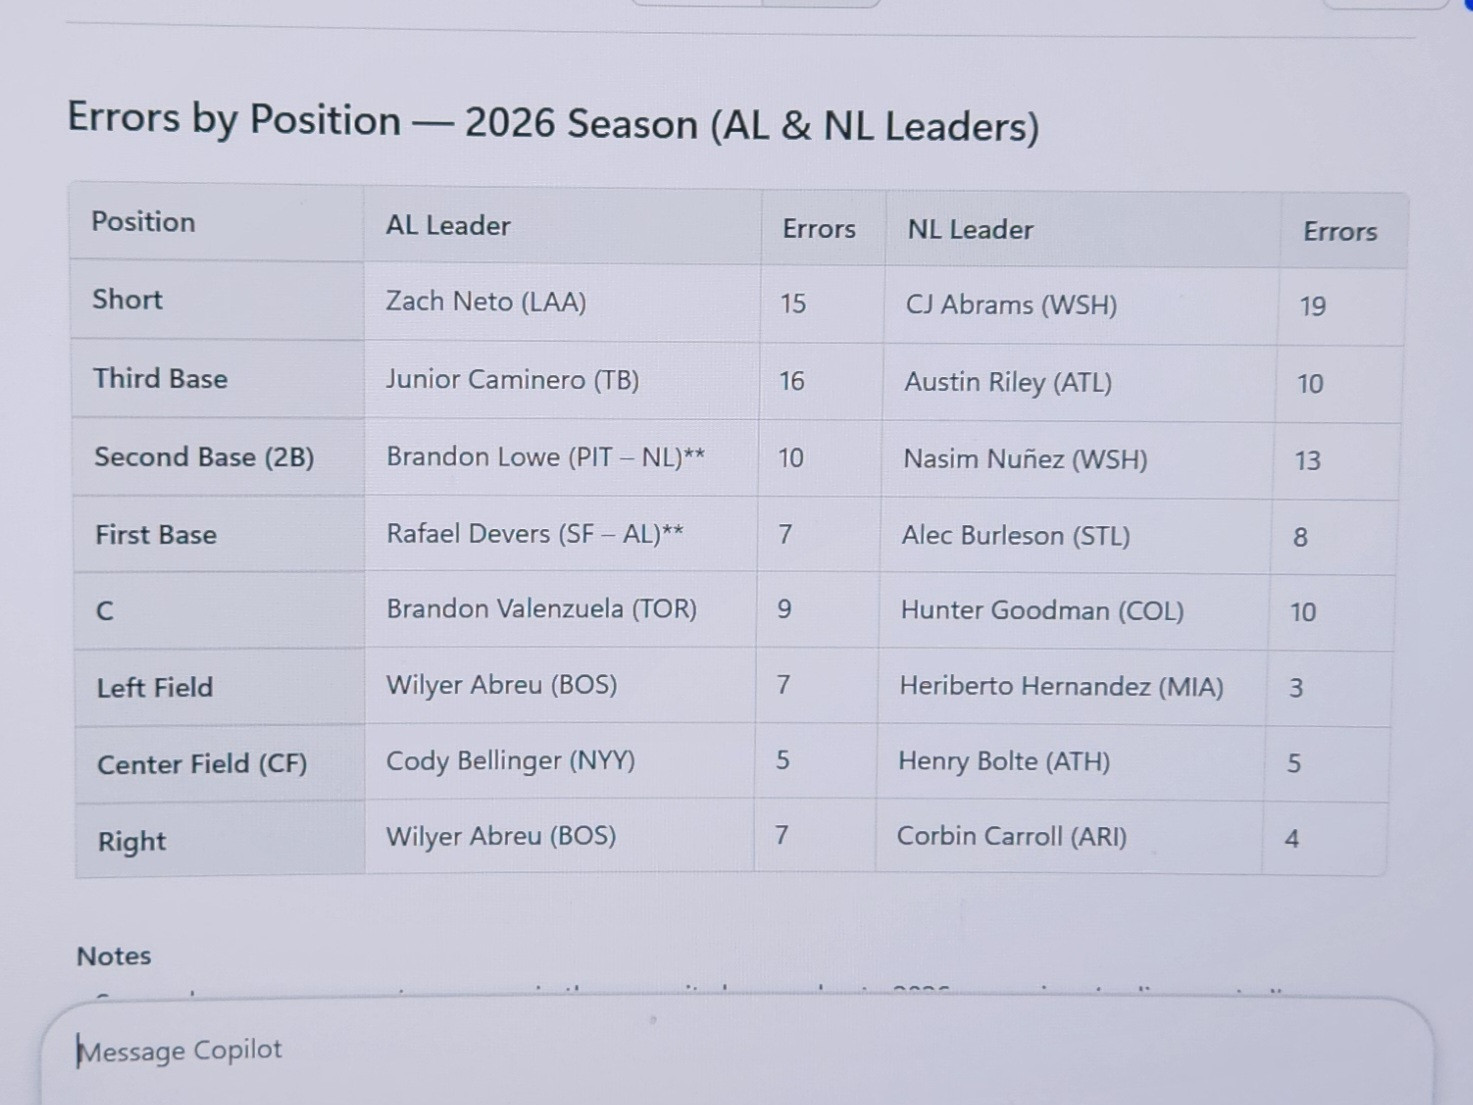Screen dimensions: 1473x1105
Task: Click the Austin Riley (ATL) cell
Action: point(1078,383)
